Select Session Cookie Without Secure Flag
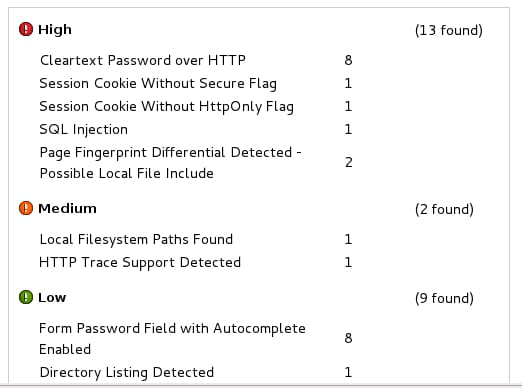Viewport: 522px width, 388px height. 158,83
